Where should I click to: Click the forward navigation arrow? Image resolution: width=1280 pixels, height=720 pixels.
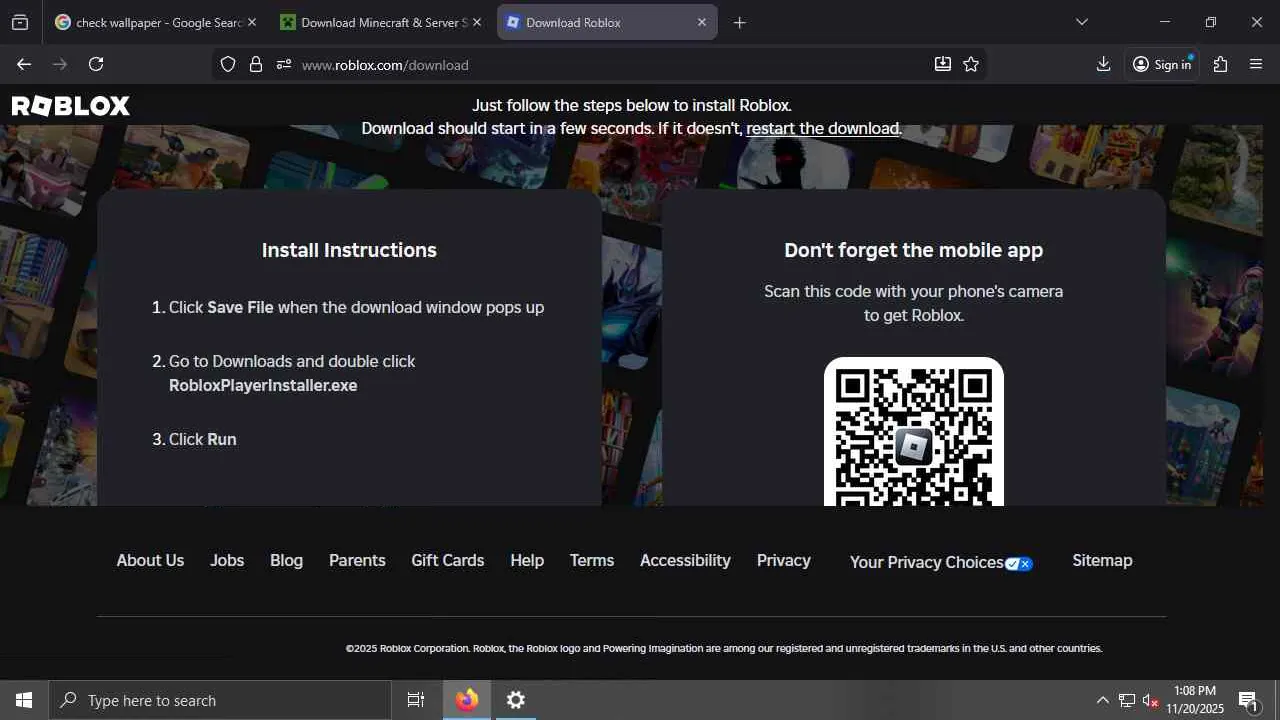60,64
